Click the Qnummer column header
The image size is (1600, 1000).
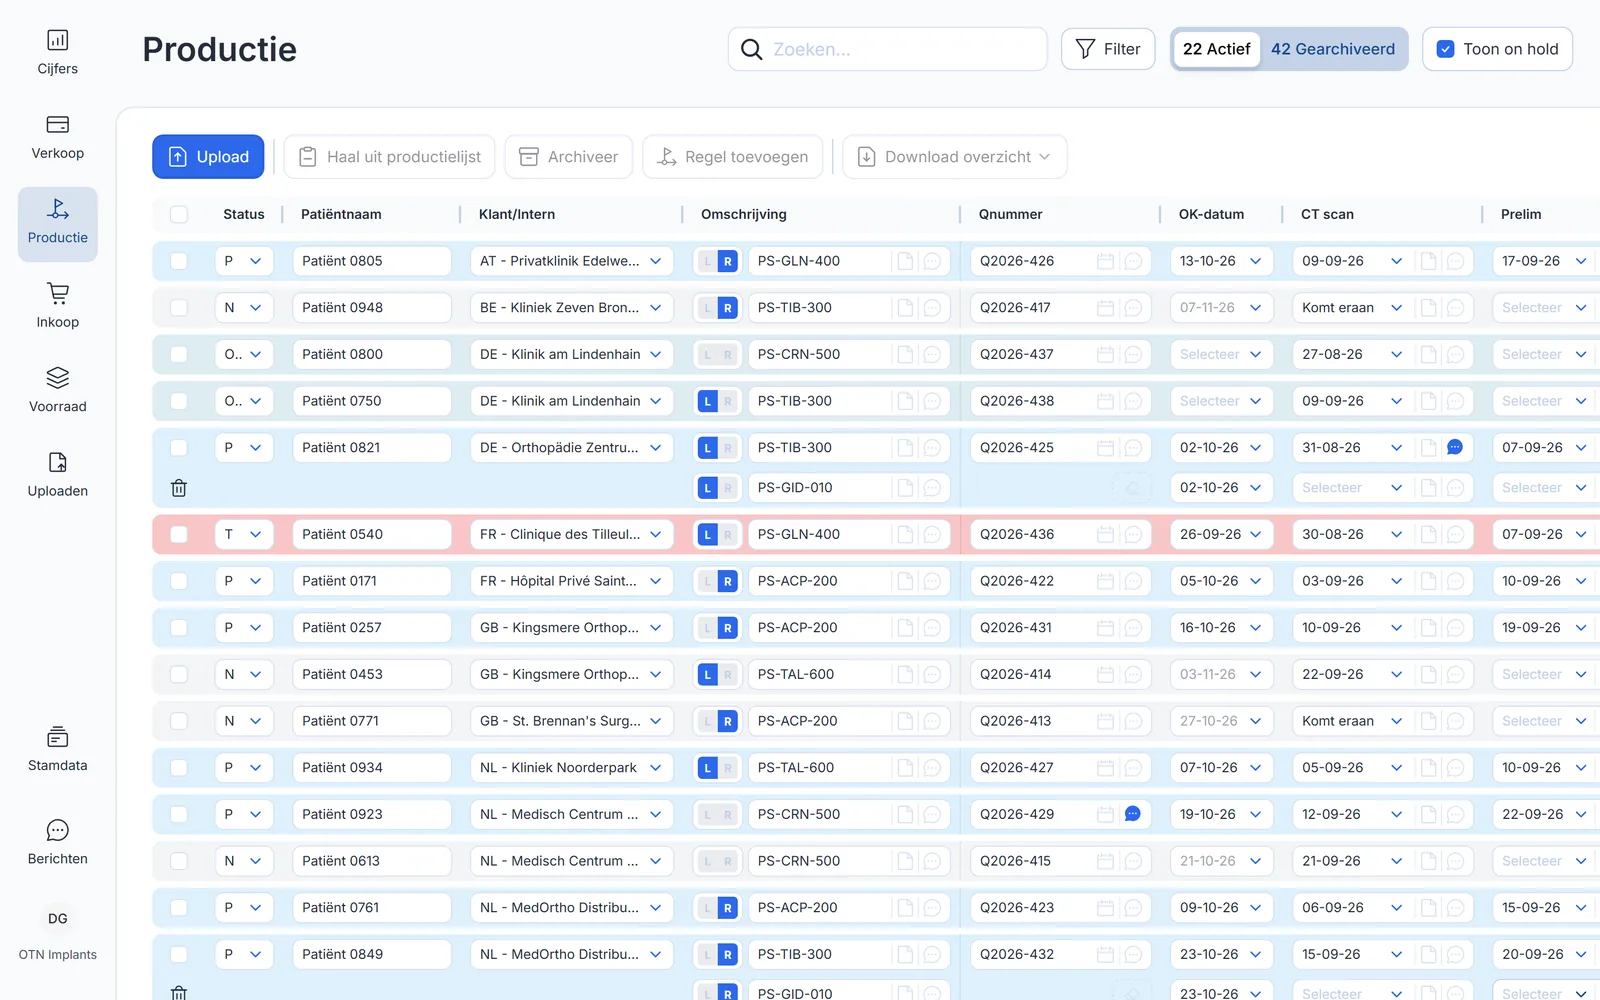(x=1010, y=214)
